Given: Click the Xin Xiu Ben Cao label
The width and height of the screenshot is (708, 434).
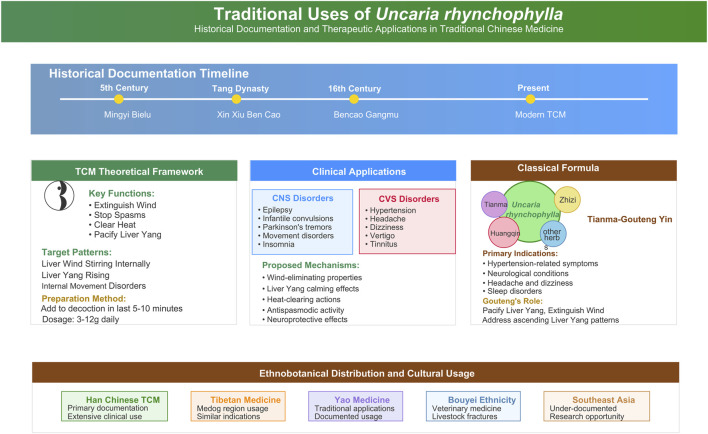Looking at the screenshot, I should point(248,115).
